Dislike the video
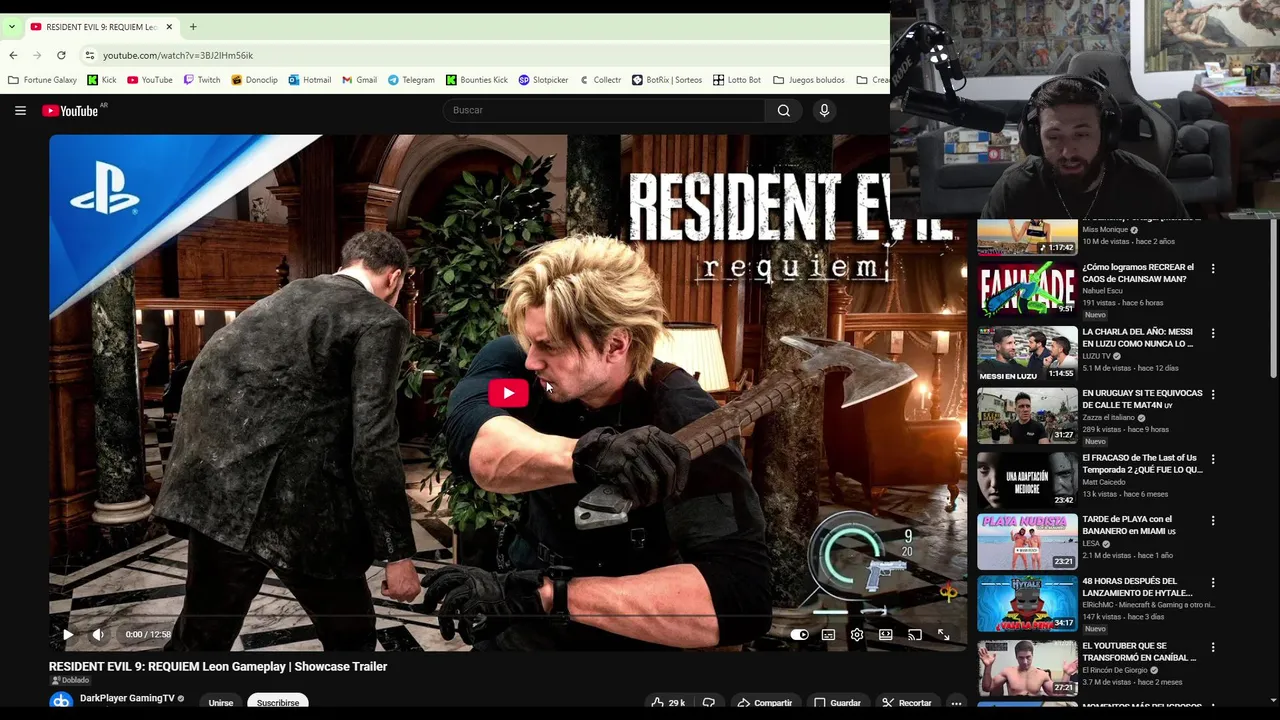Image resolution: width=1280 pixels, height=720 pixels. [x=709, y=703]
